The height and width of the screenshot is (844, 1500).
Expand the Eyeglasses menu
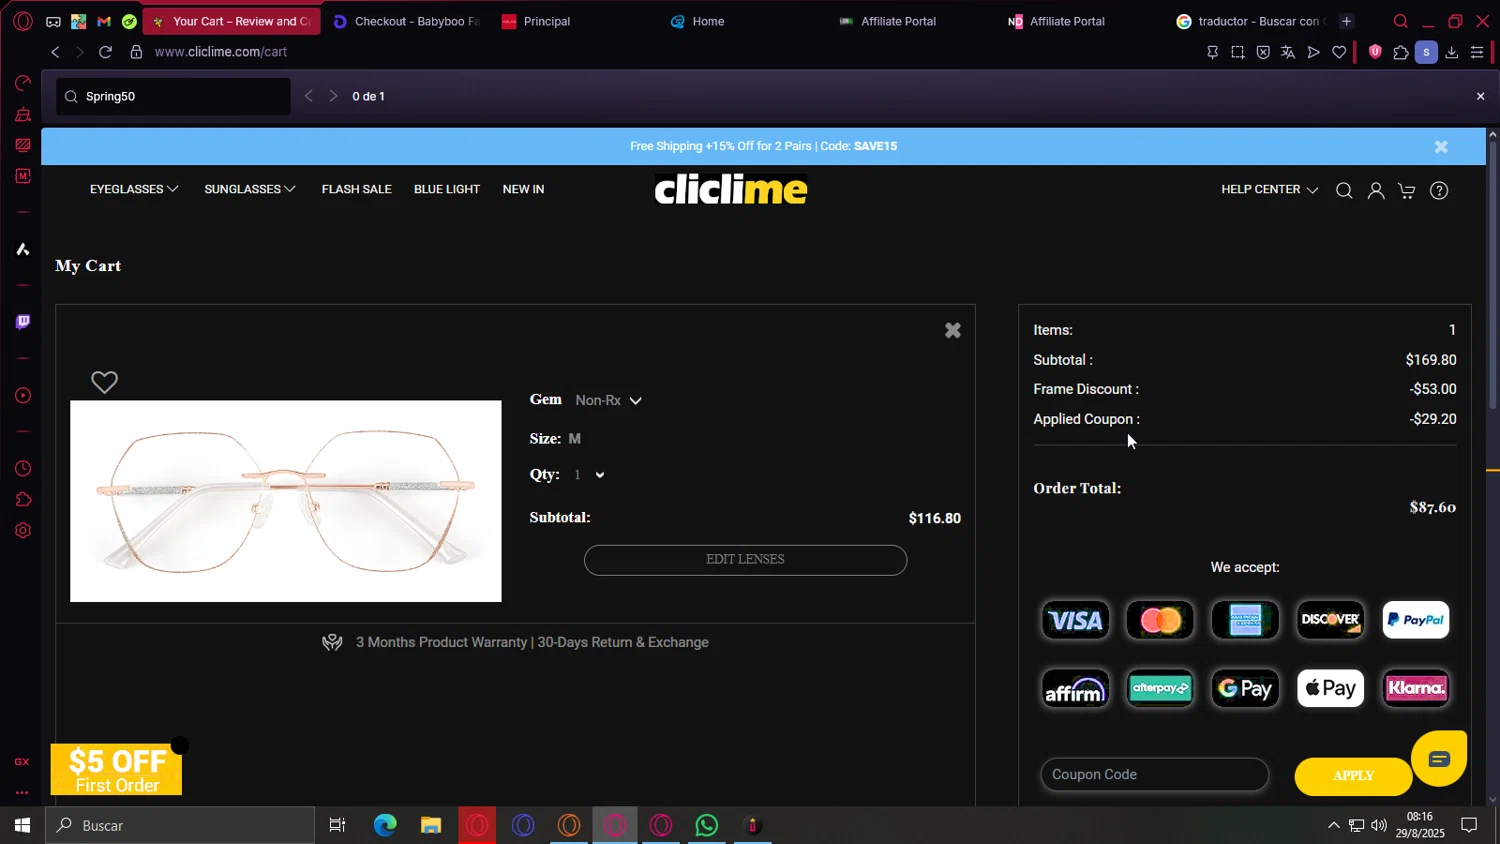(134, 189)
